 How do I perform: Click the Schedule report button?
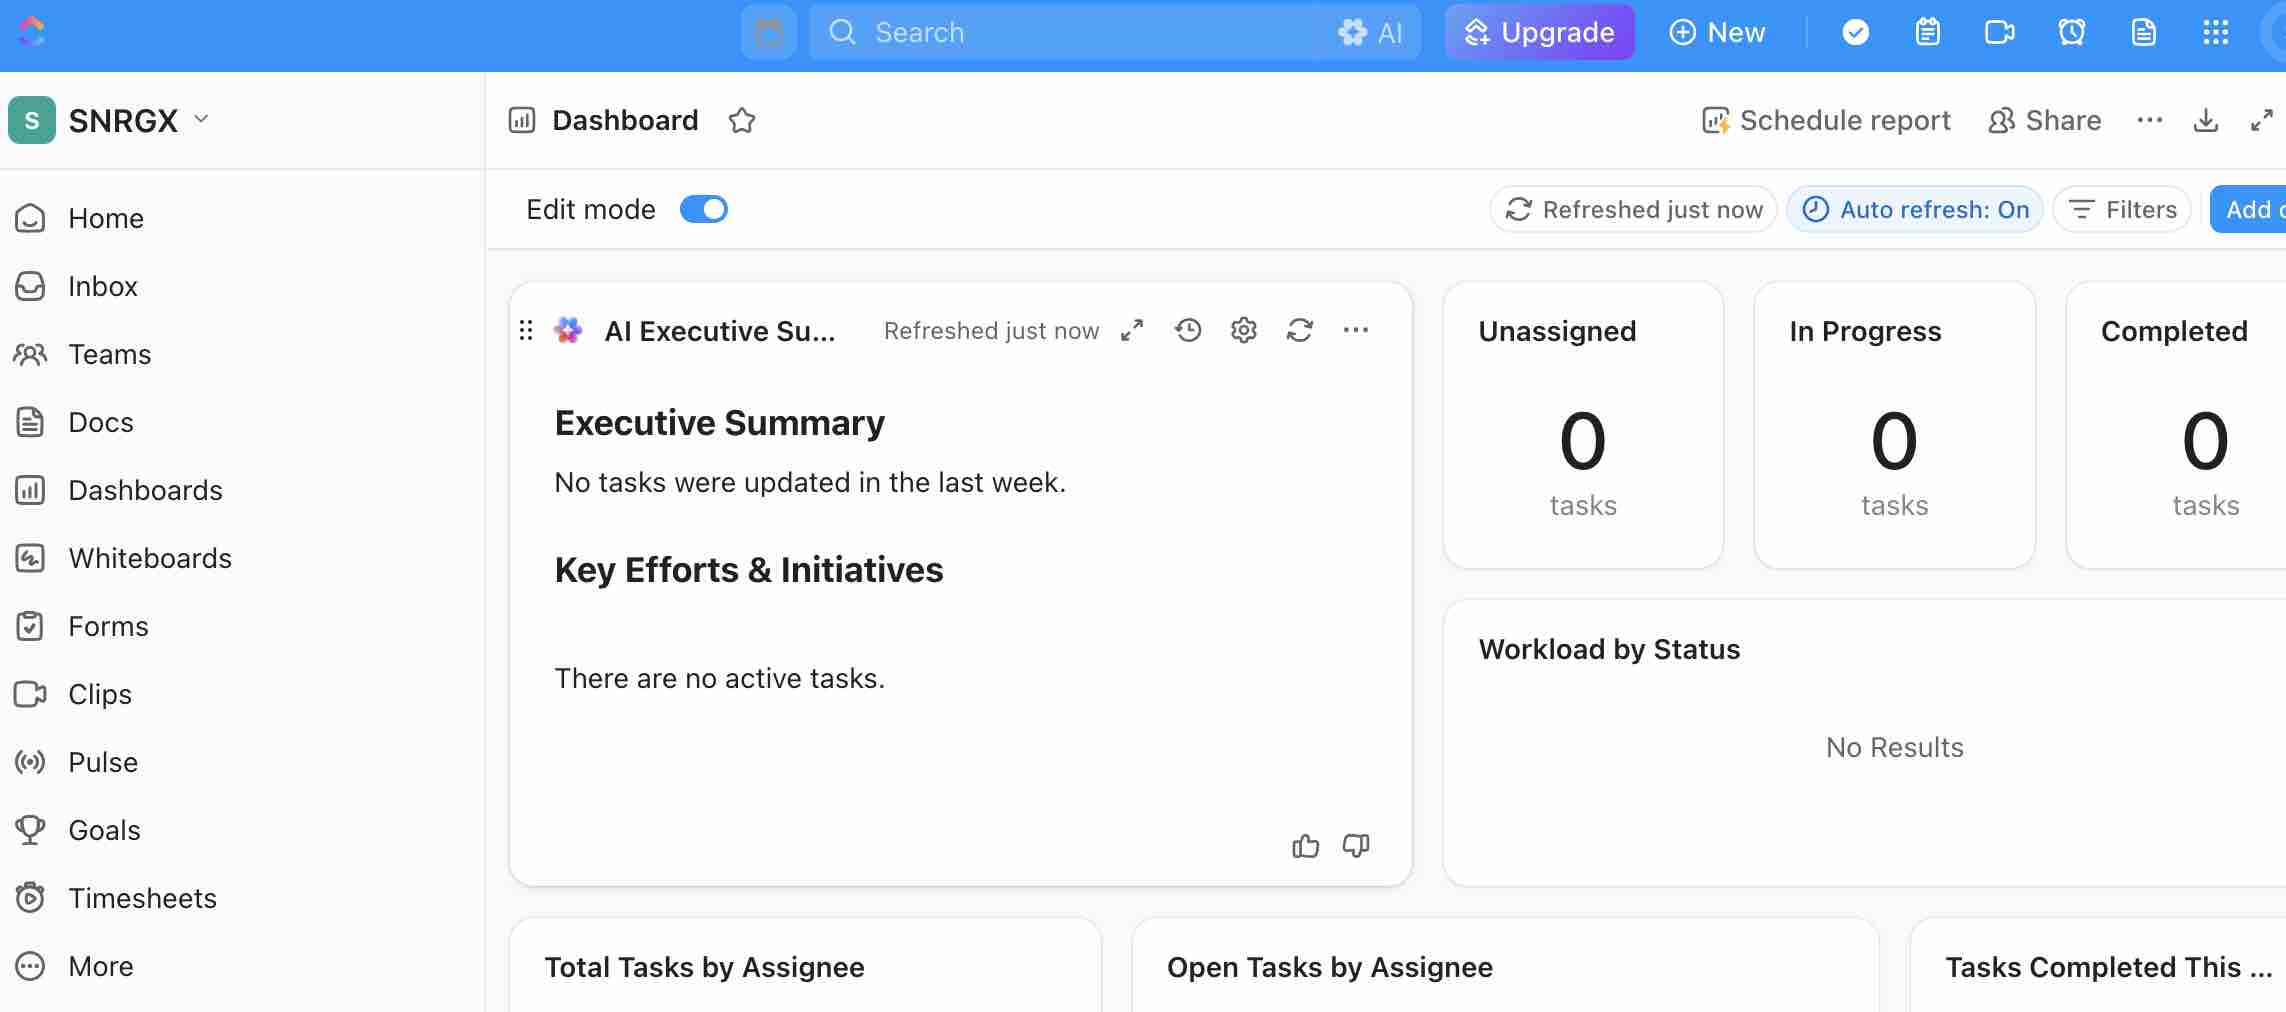[1826, 121]
